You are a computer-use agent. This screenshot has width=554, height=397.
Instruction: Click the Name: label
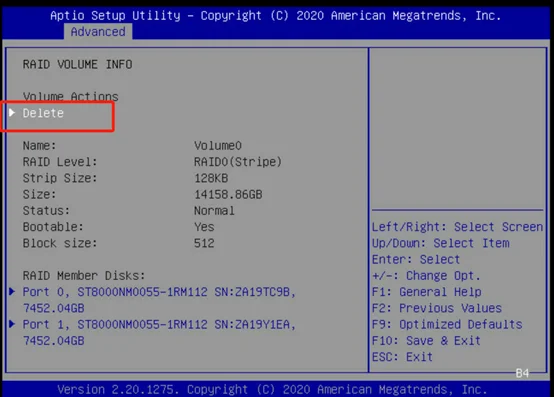point(39,146)
